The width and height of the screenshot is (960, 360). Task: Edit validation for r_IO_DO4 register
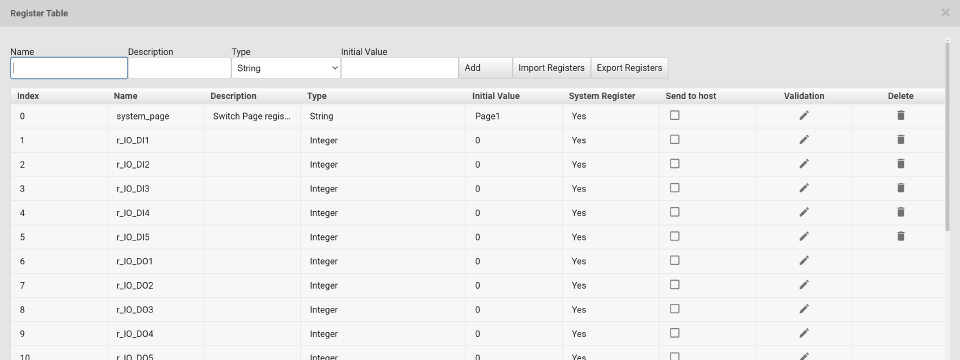(x=804, y=333)
